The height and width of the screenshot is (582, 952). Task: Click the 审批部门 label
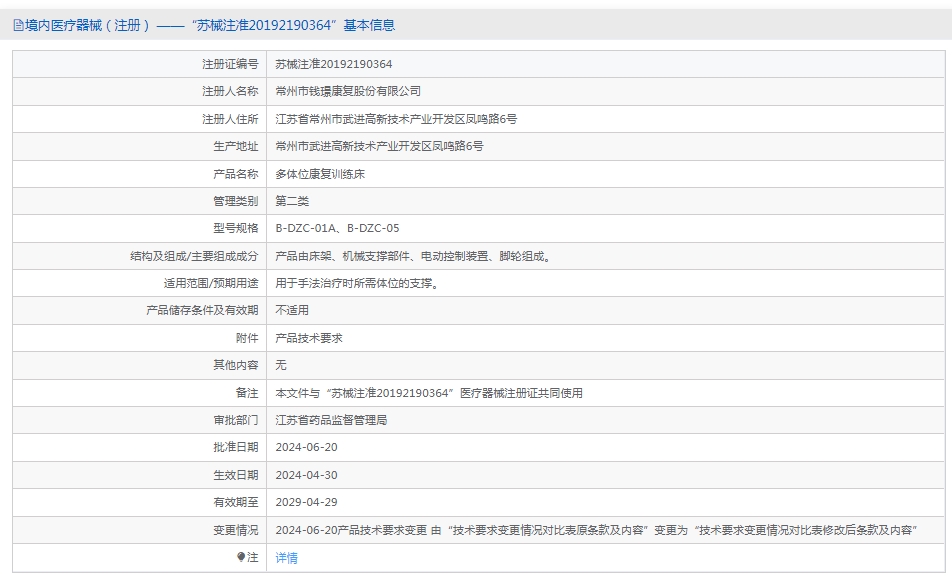(x=236, y=420)
